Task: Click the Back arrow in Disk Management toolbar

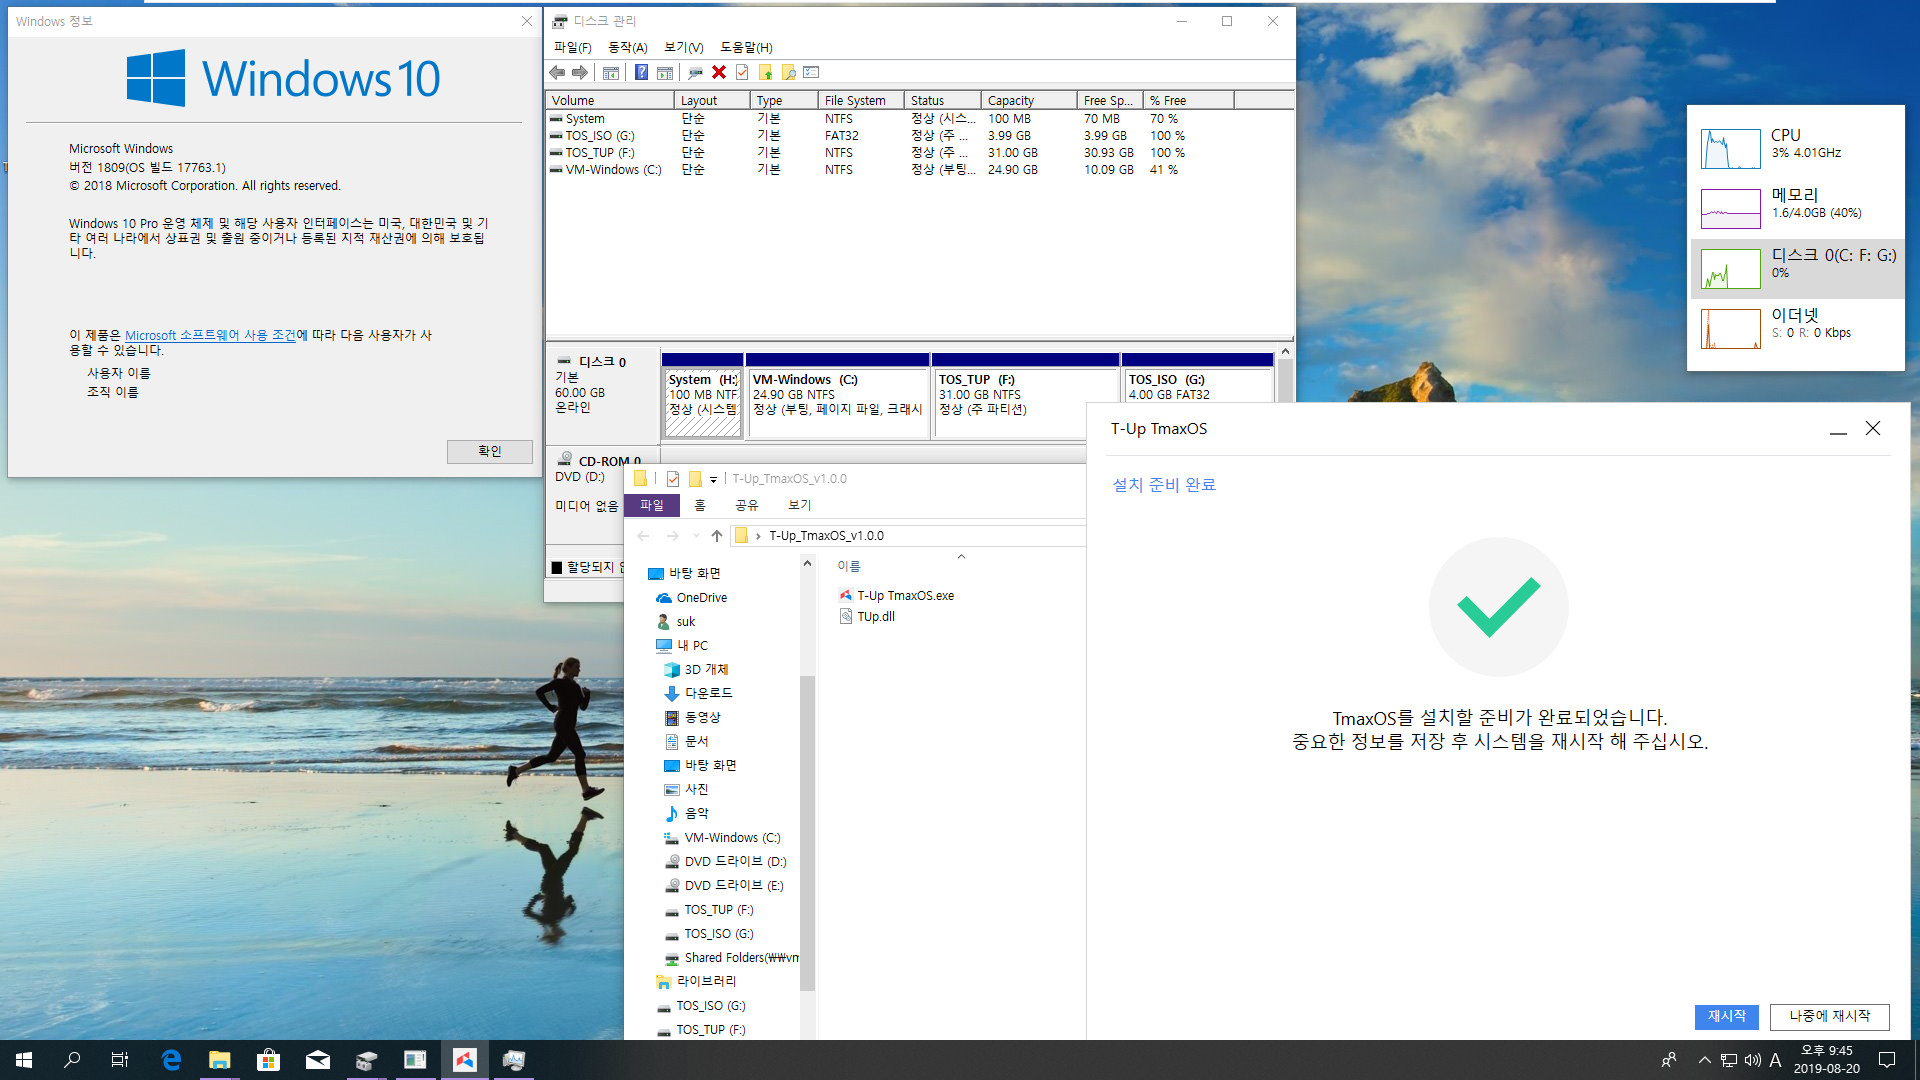Action: (557, 72)
